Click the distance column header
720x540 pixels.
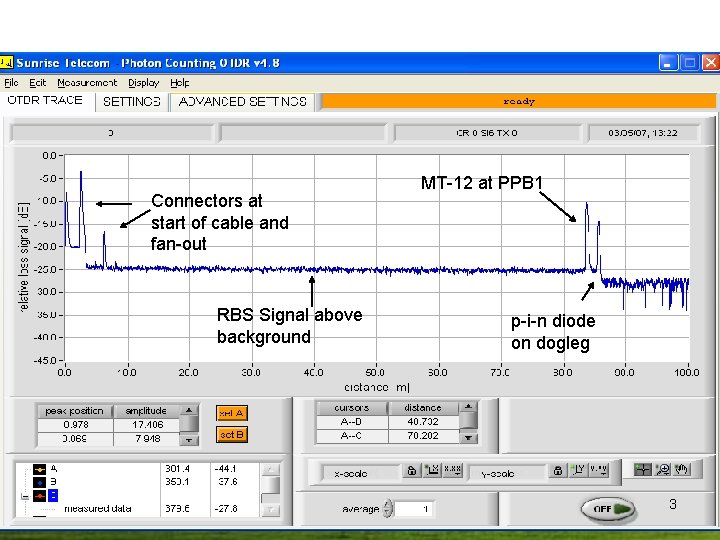tap(423, 408)
